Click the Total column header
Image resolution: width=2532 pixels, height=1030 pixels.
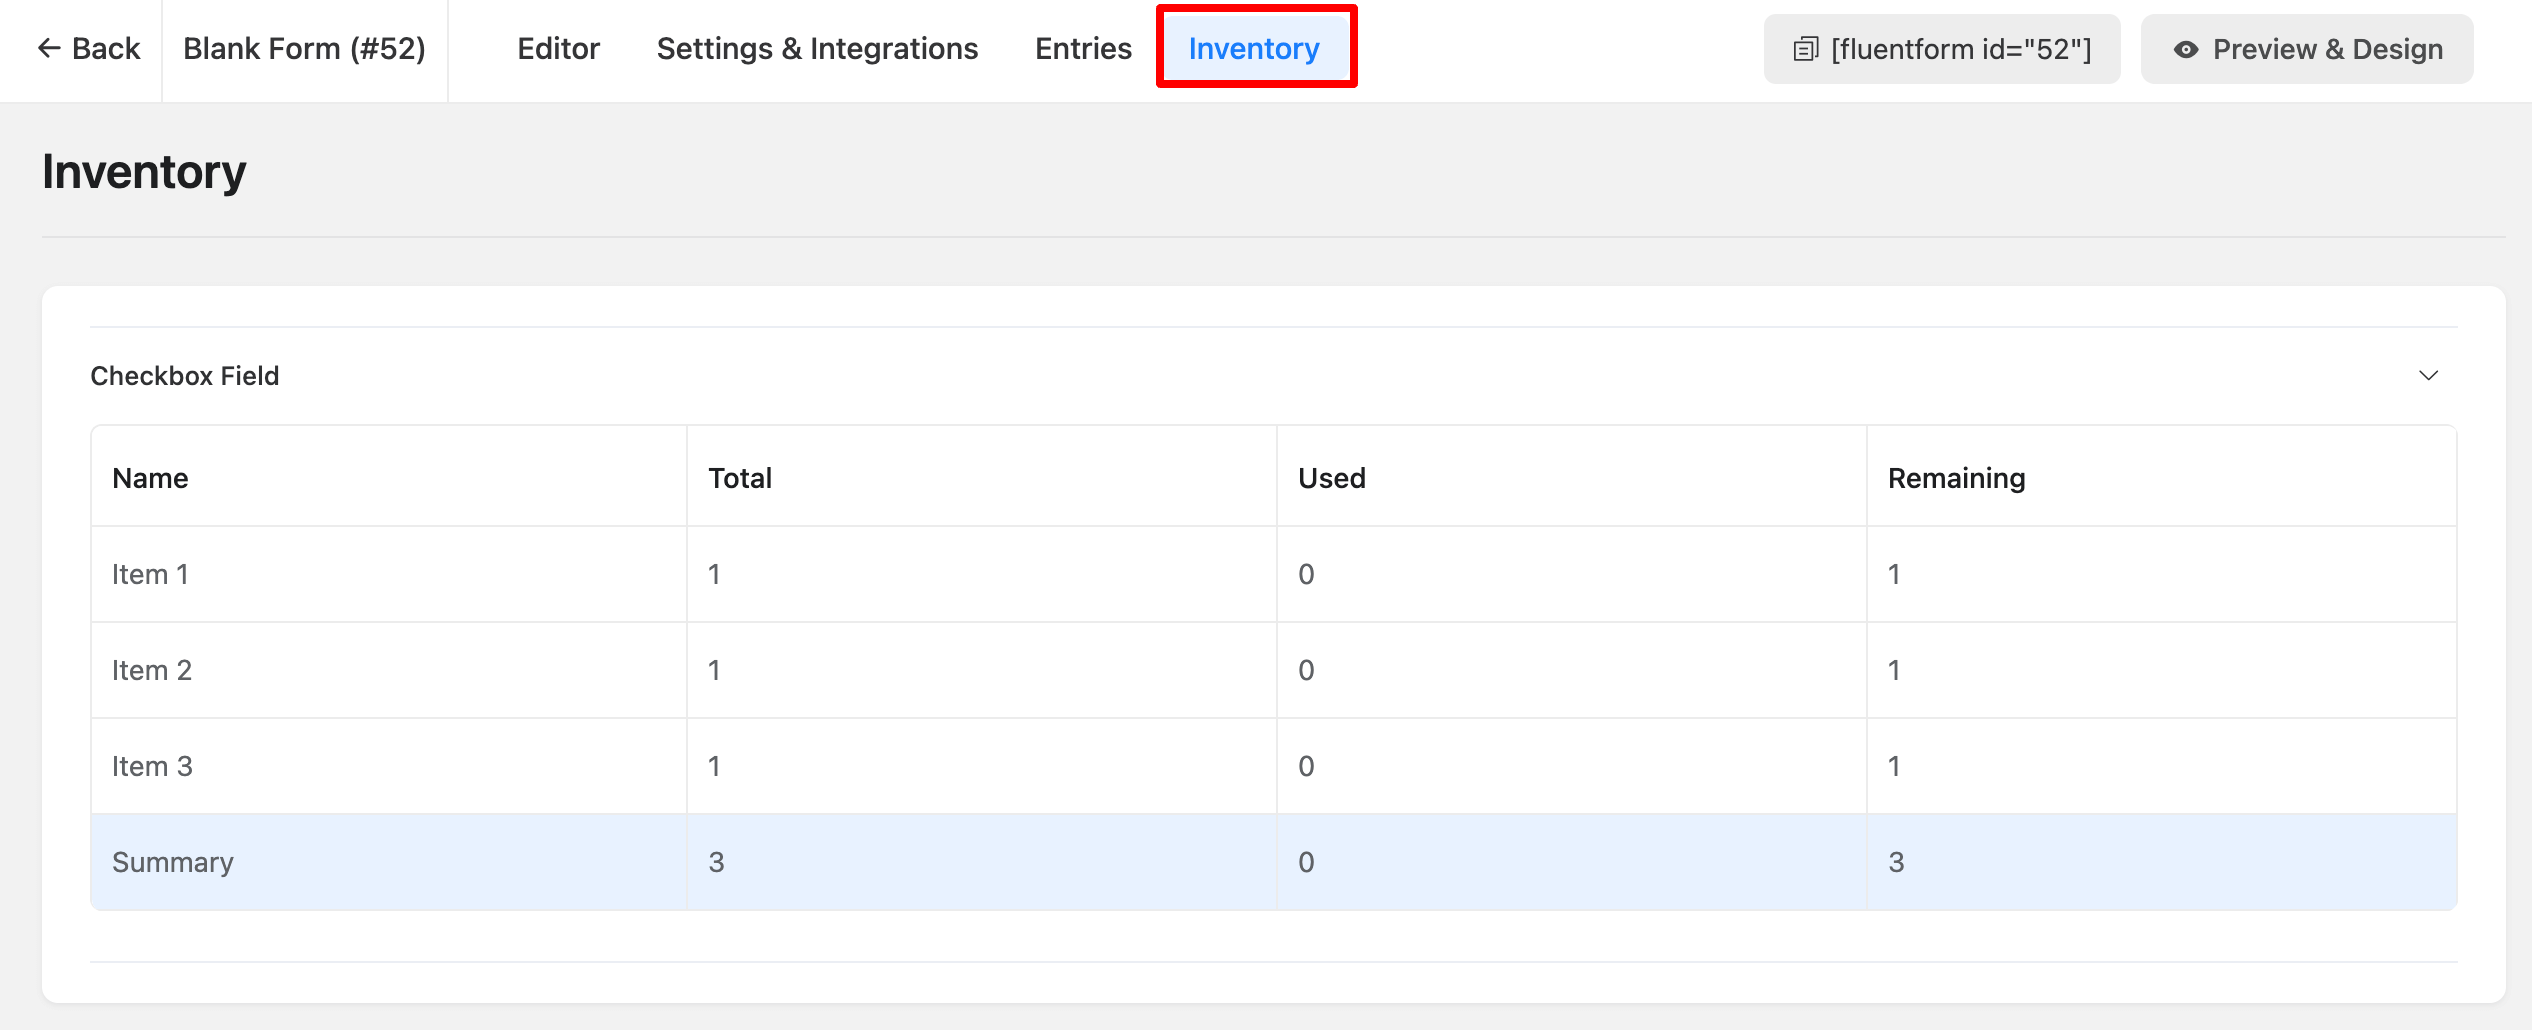coord(740,478)
